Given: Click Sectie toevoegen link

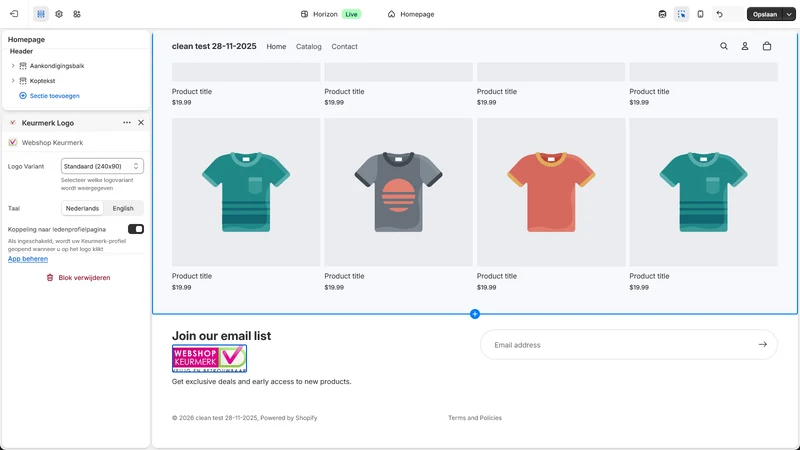Looking at the screenshot, I should [49, 95].
